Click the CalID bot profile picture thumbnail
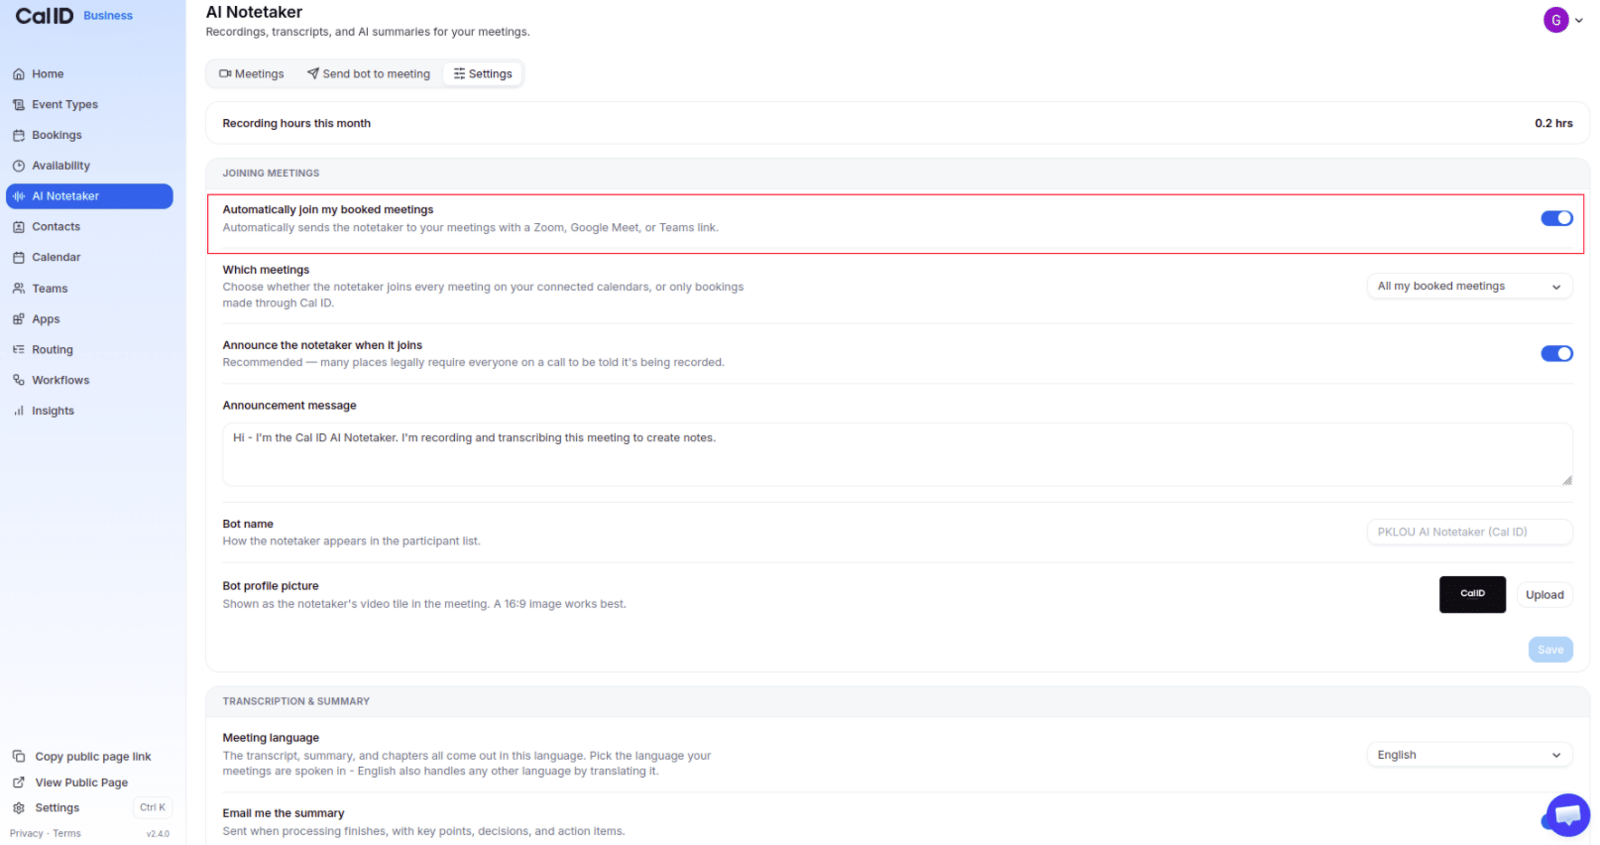 click(1472, 594)
